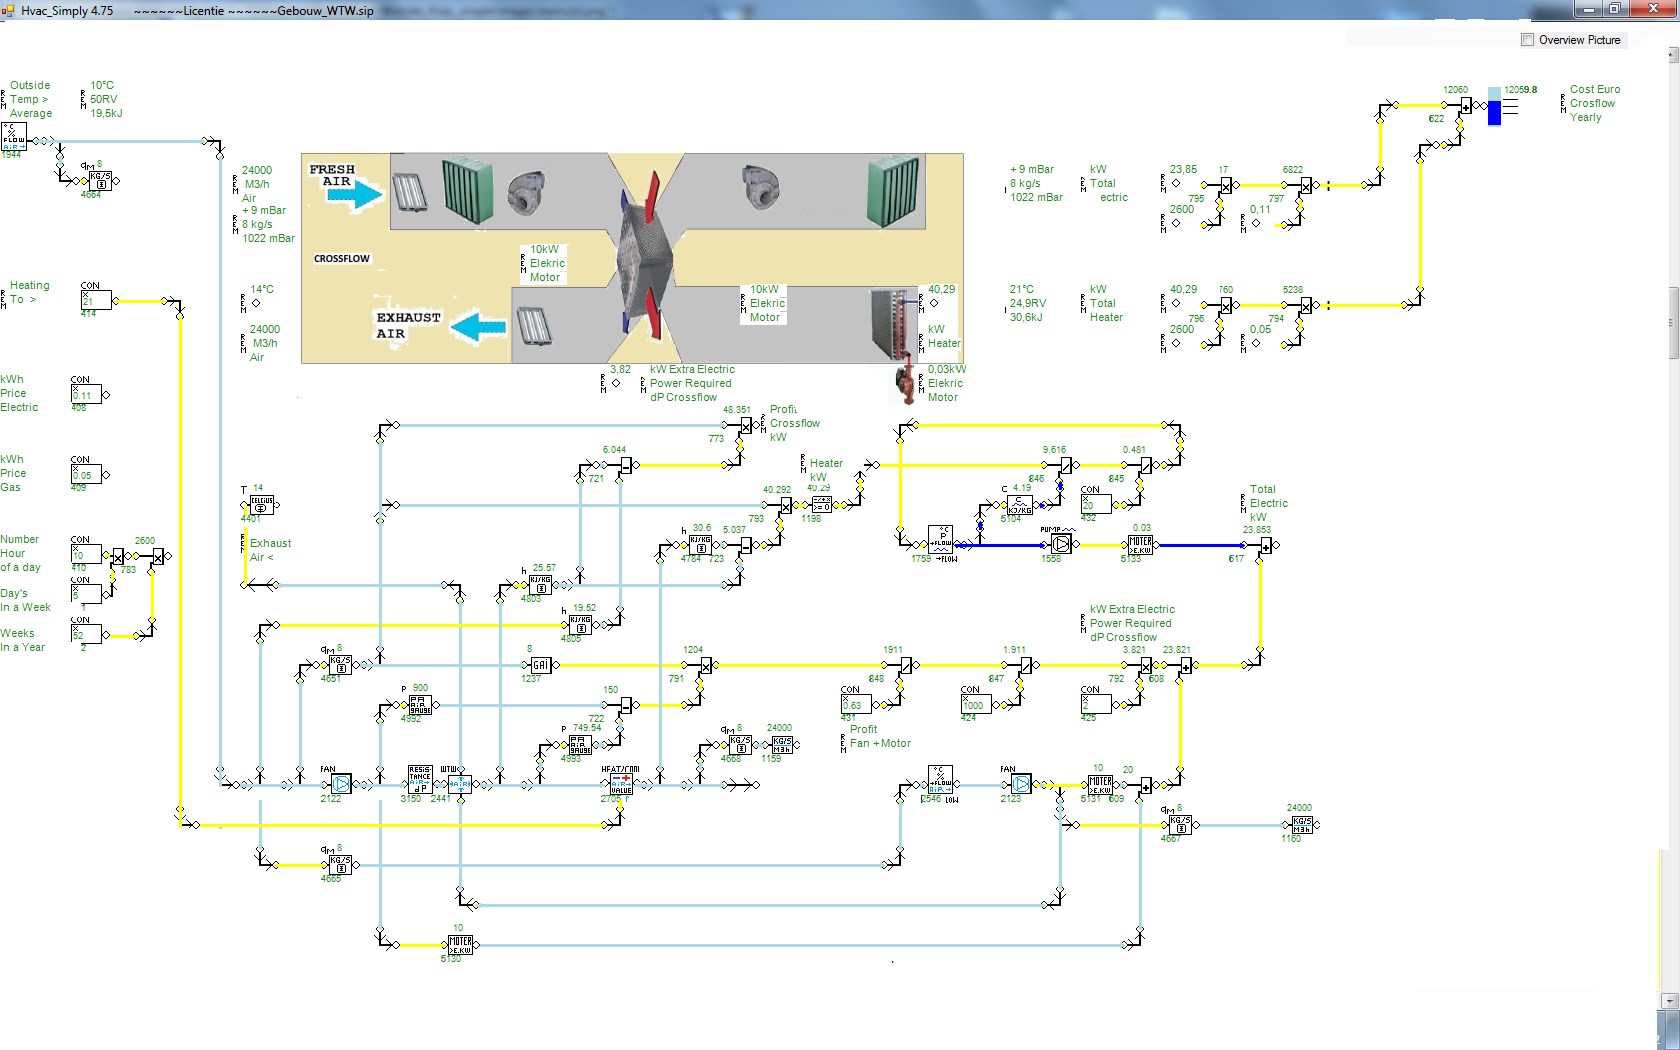Click the >=0 limiter block 1198
Screen dimensions: 1680x1050
[822, 505]
